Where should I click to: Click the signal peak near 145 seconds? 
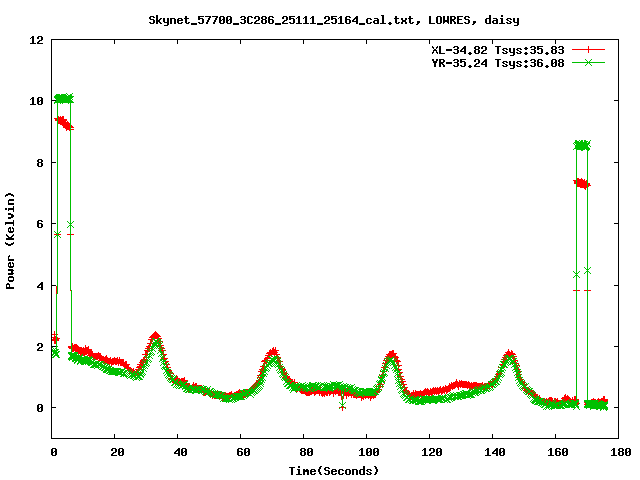tap(509, 356)
